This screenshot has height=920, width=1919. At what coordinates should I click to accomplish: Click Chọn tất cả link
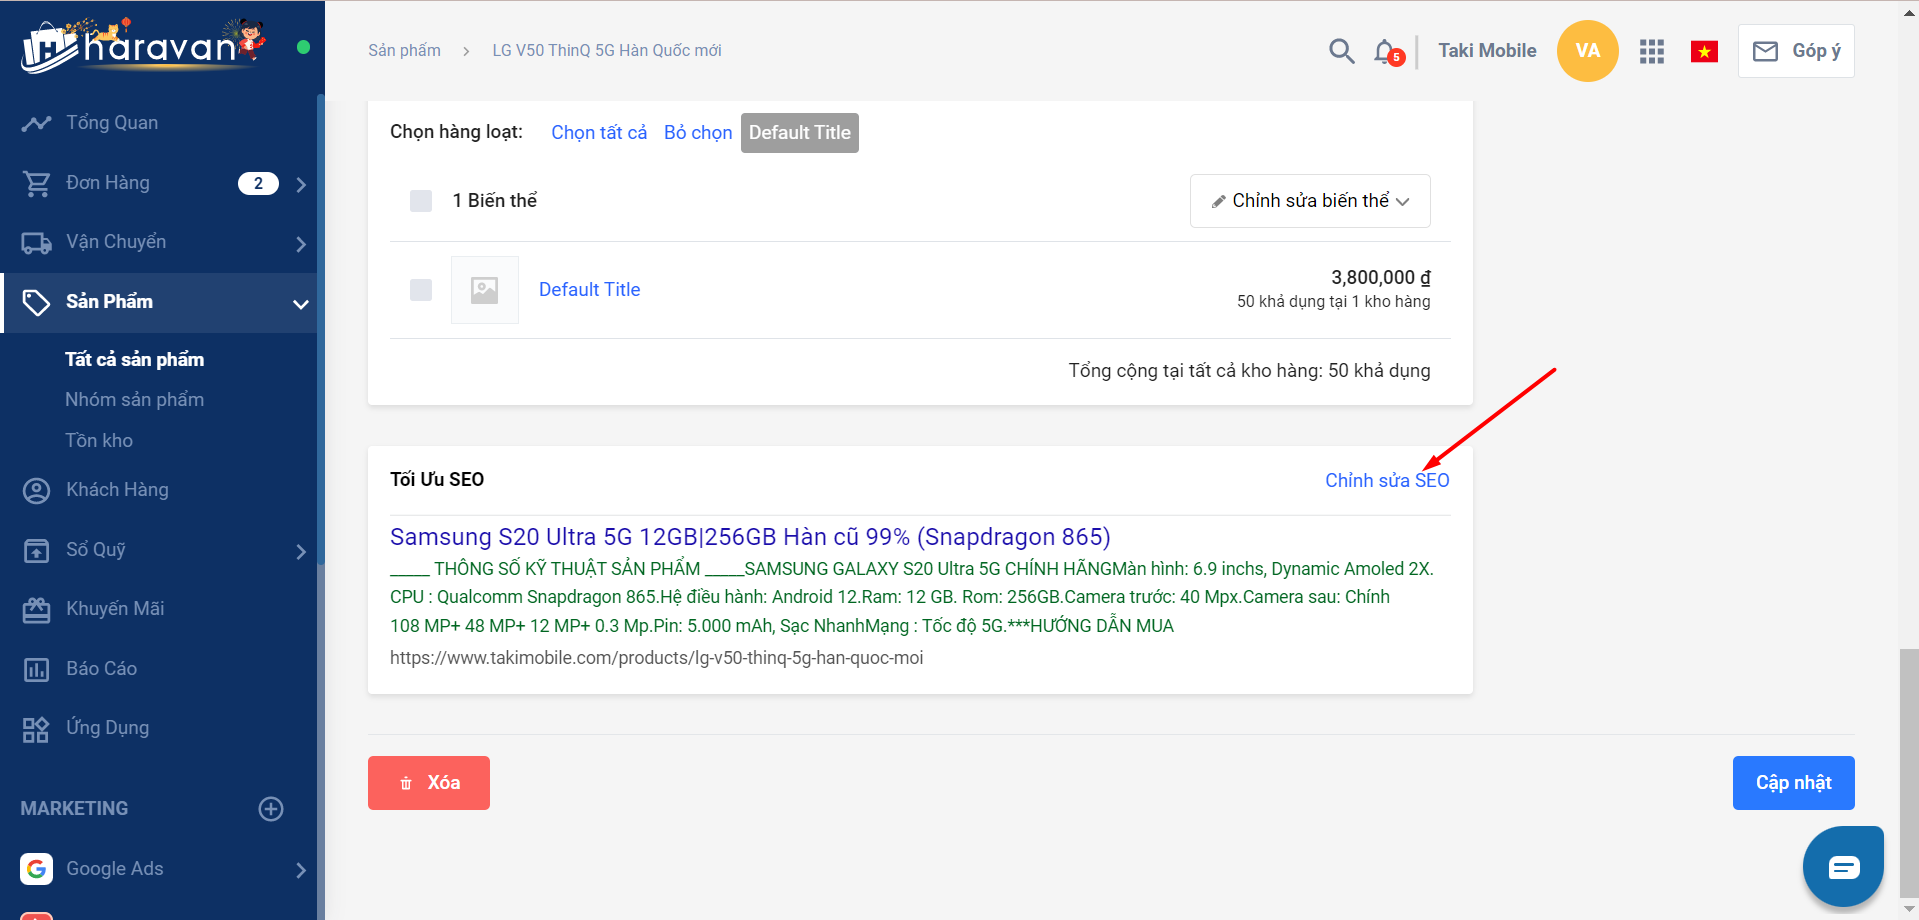tap(599, 133)
